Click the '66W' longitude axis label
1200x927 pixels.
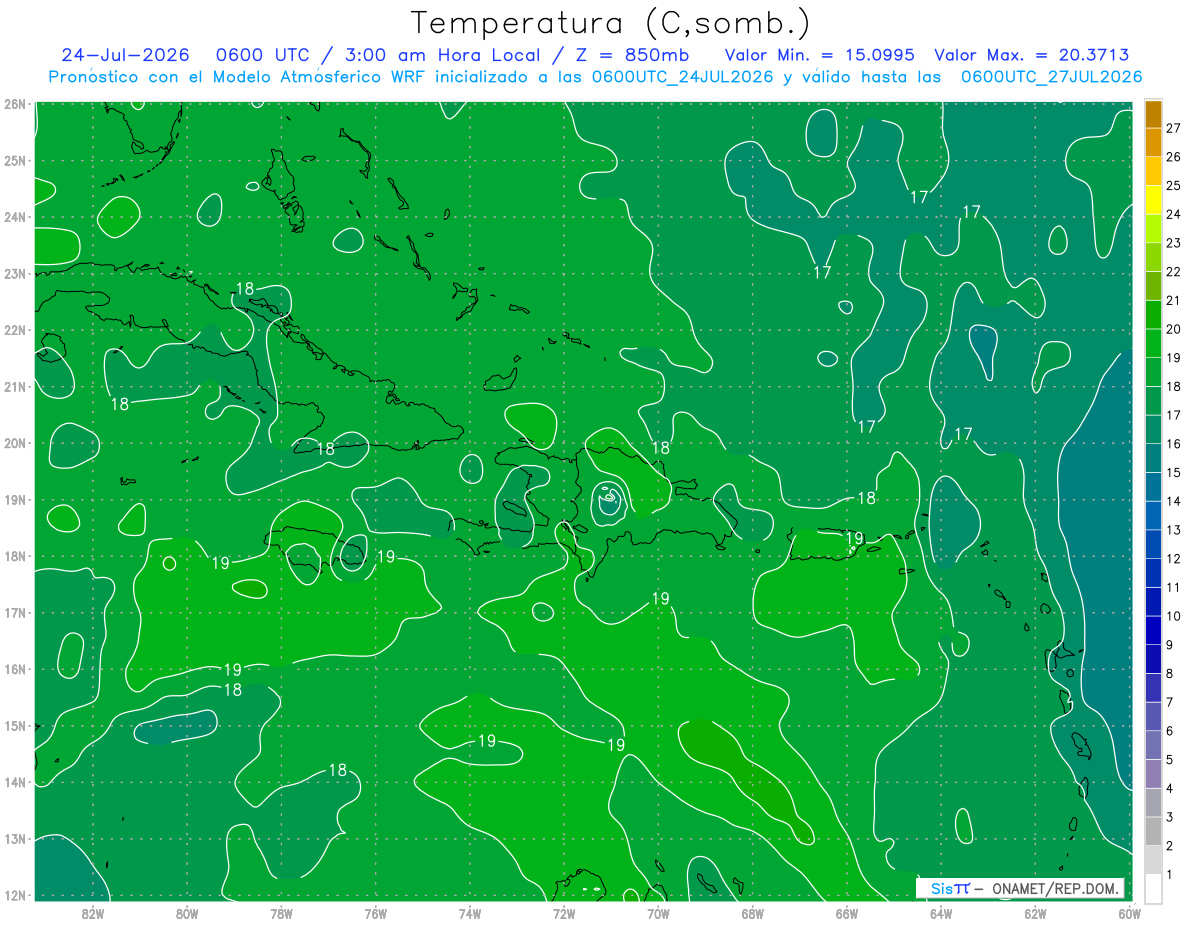846,913
